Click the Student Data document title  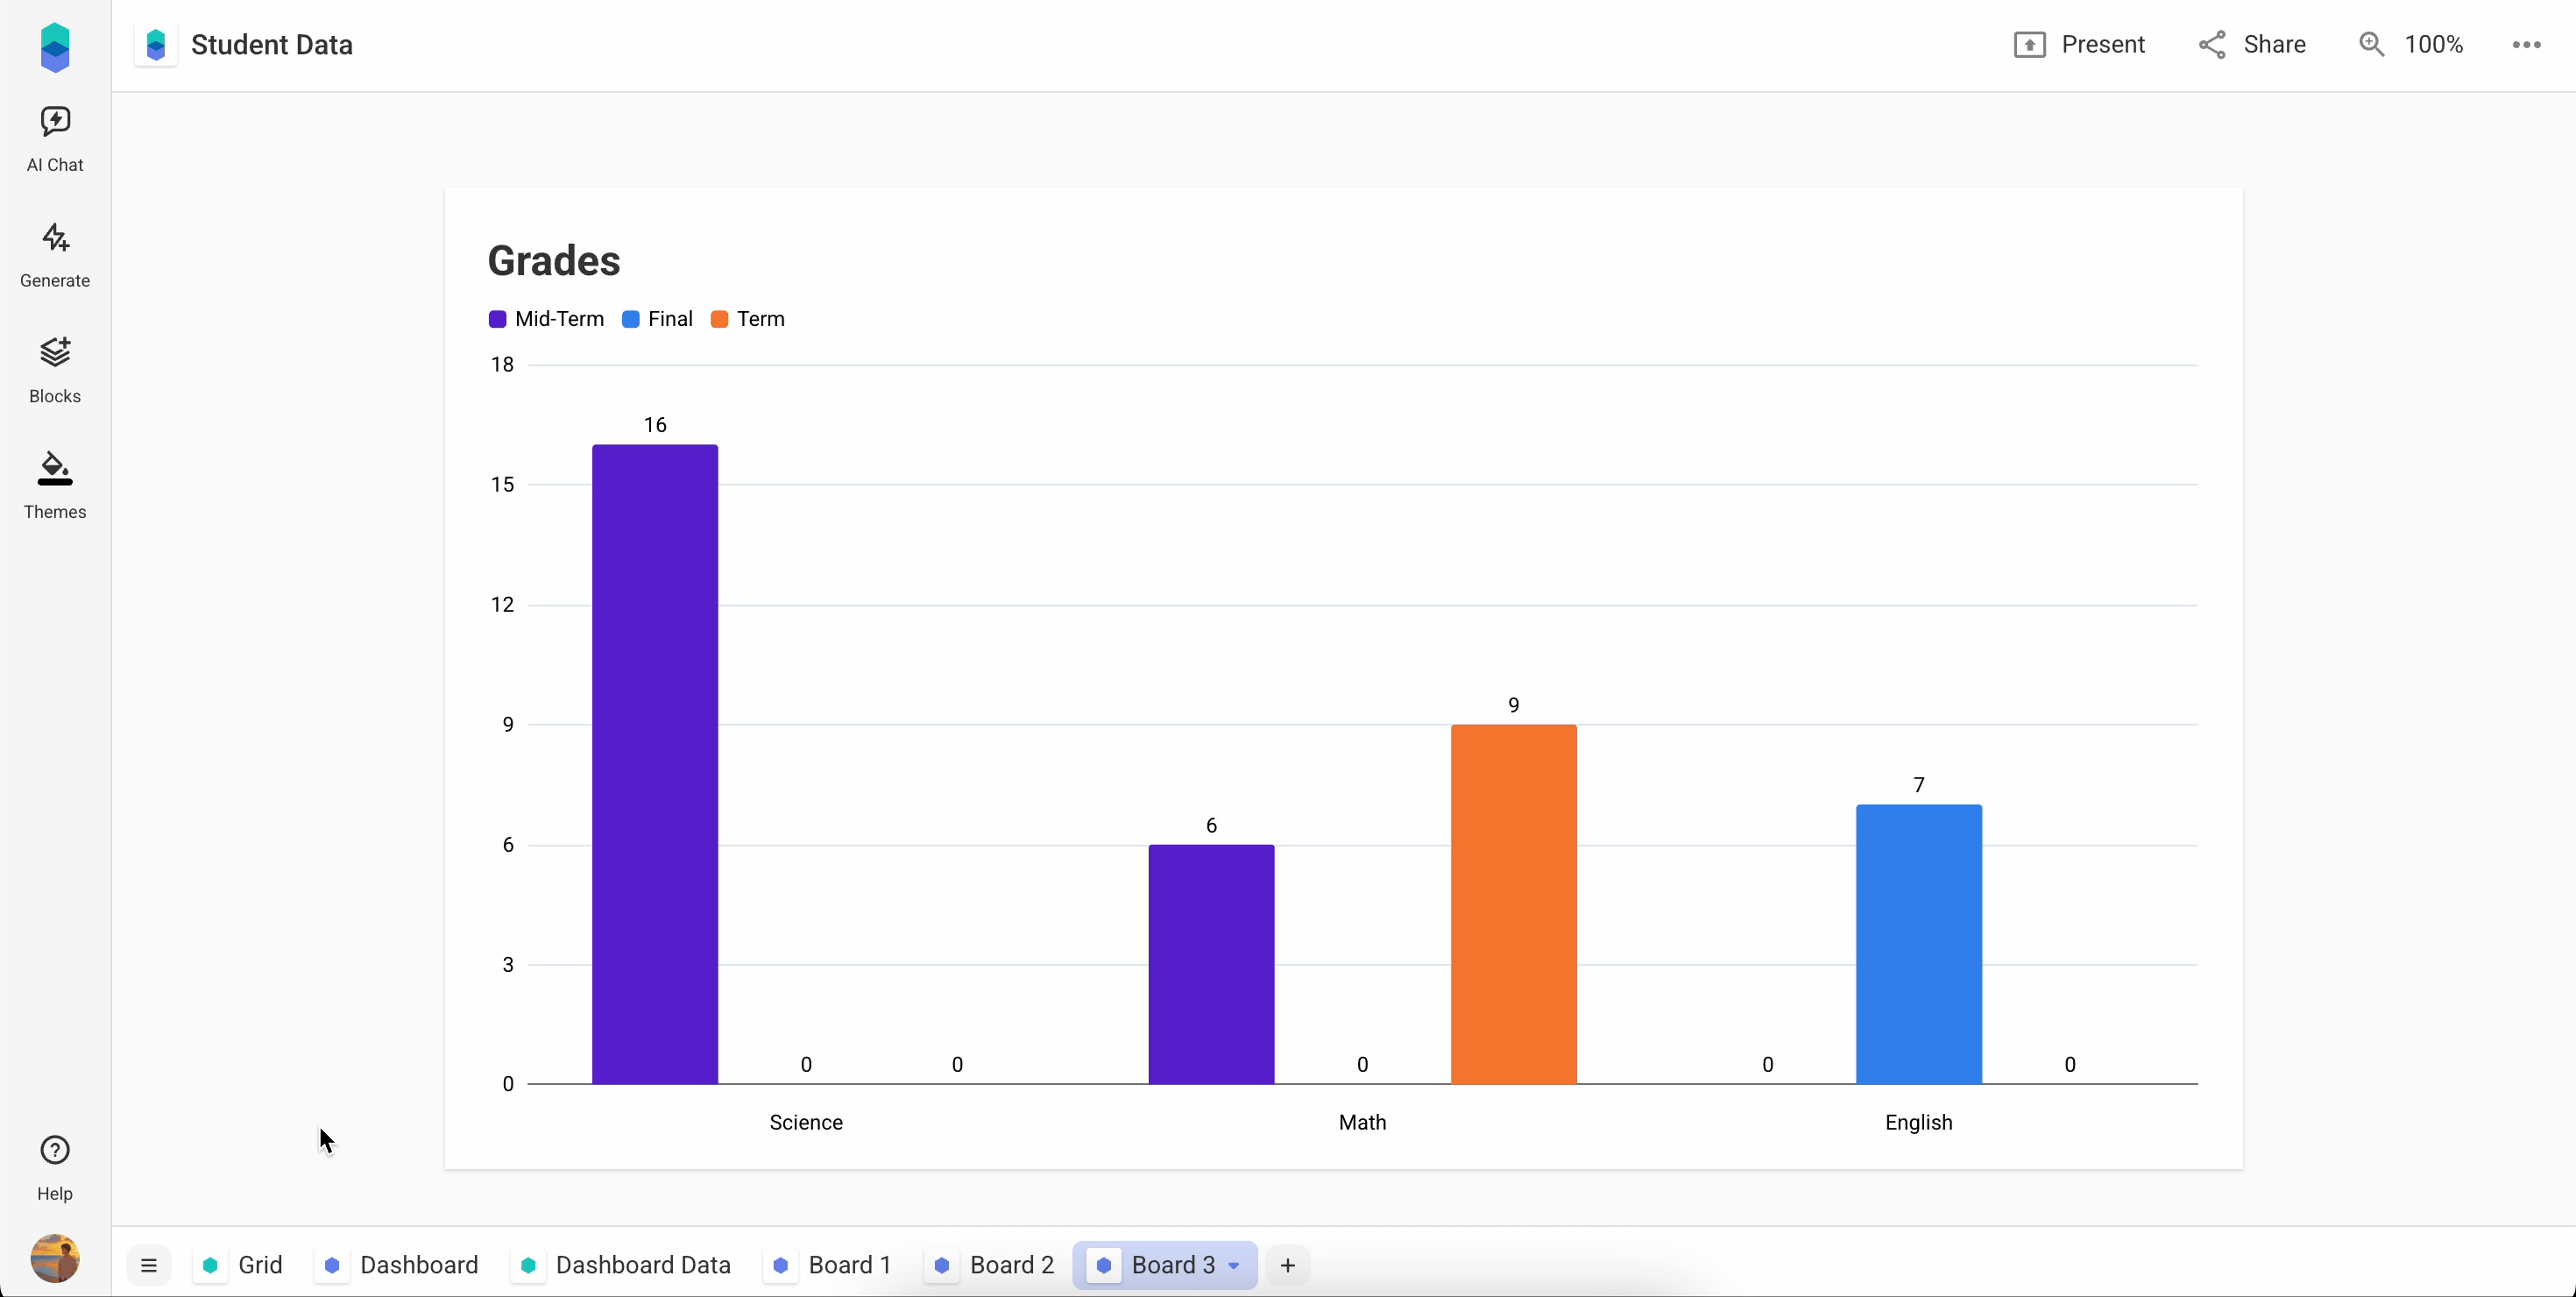pos(272,44)
